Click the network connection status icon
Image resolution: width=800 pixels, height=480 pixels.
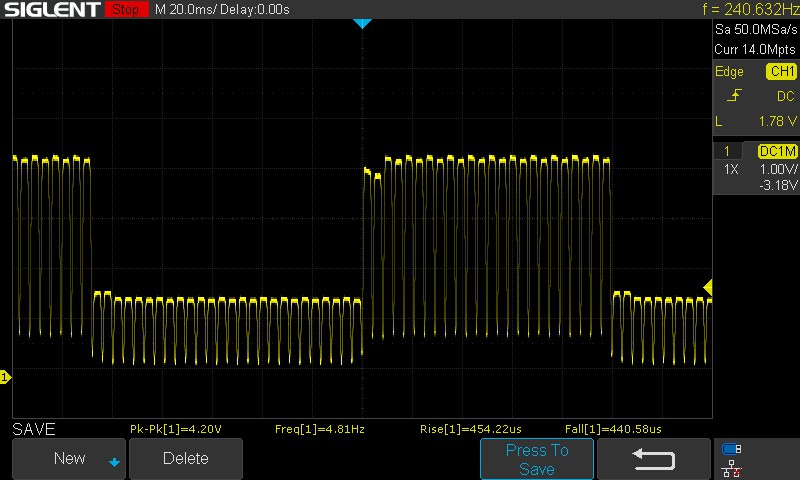click(731, 467)
